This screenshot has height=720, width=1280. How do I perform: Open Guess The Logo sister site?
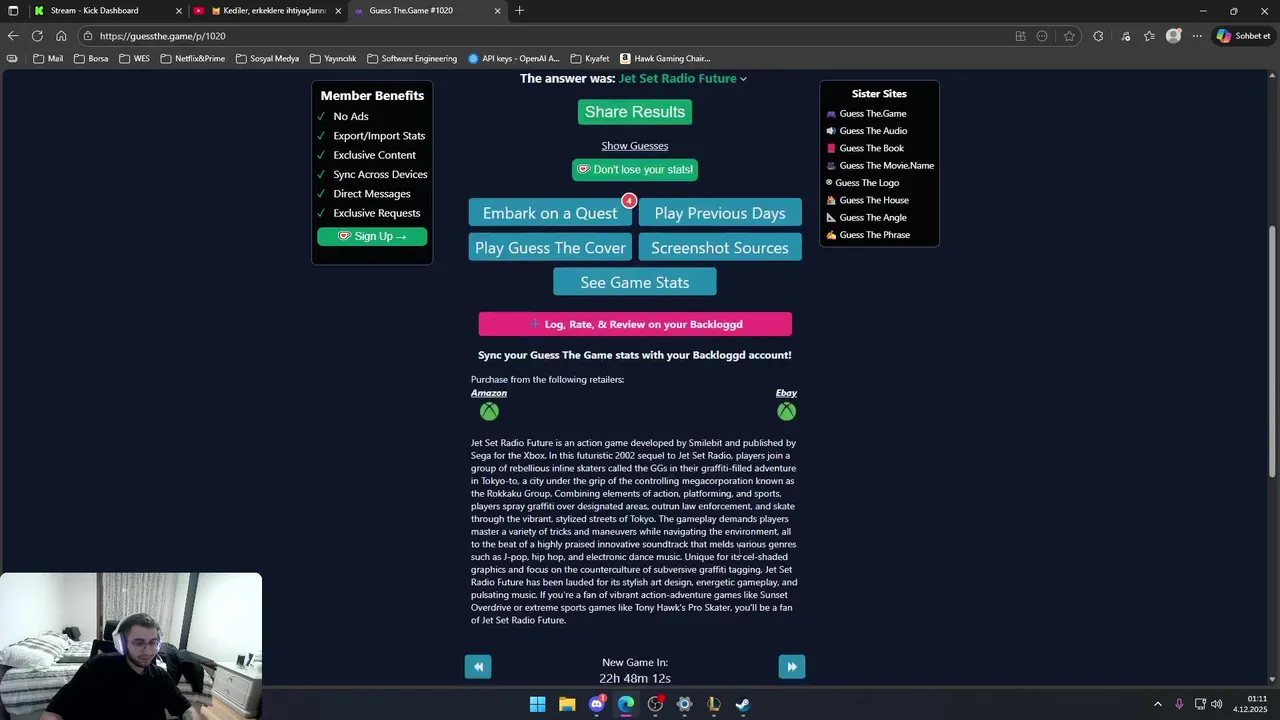coord(862,183)
